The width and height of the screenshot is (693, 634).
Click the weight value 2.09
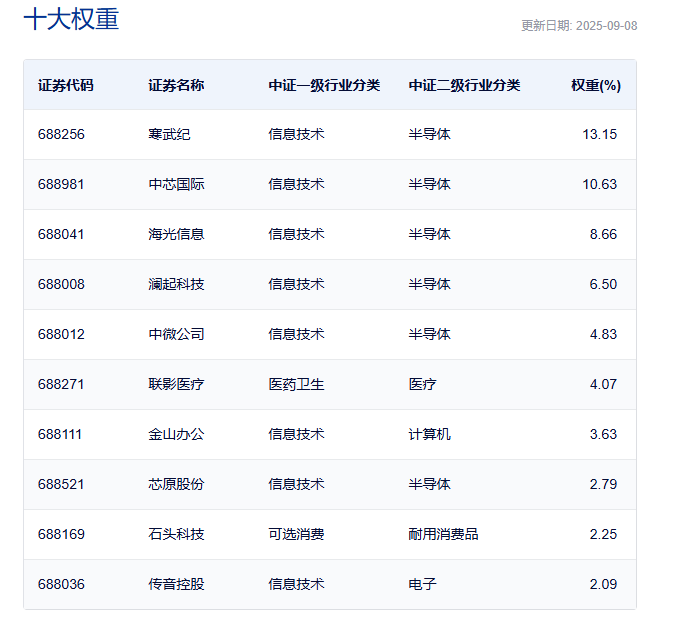(603, 584)
